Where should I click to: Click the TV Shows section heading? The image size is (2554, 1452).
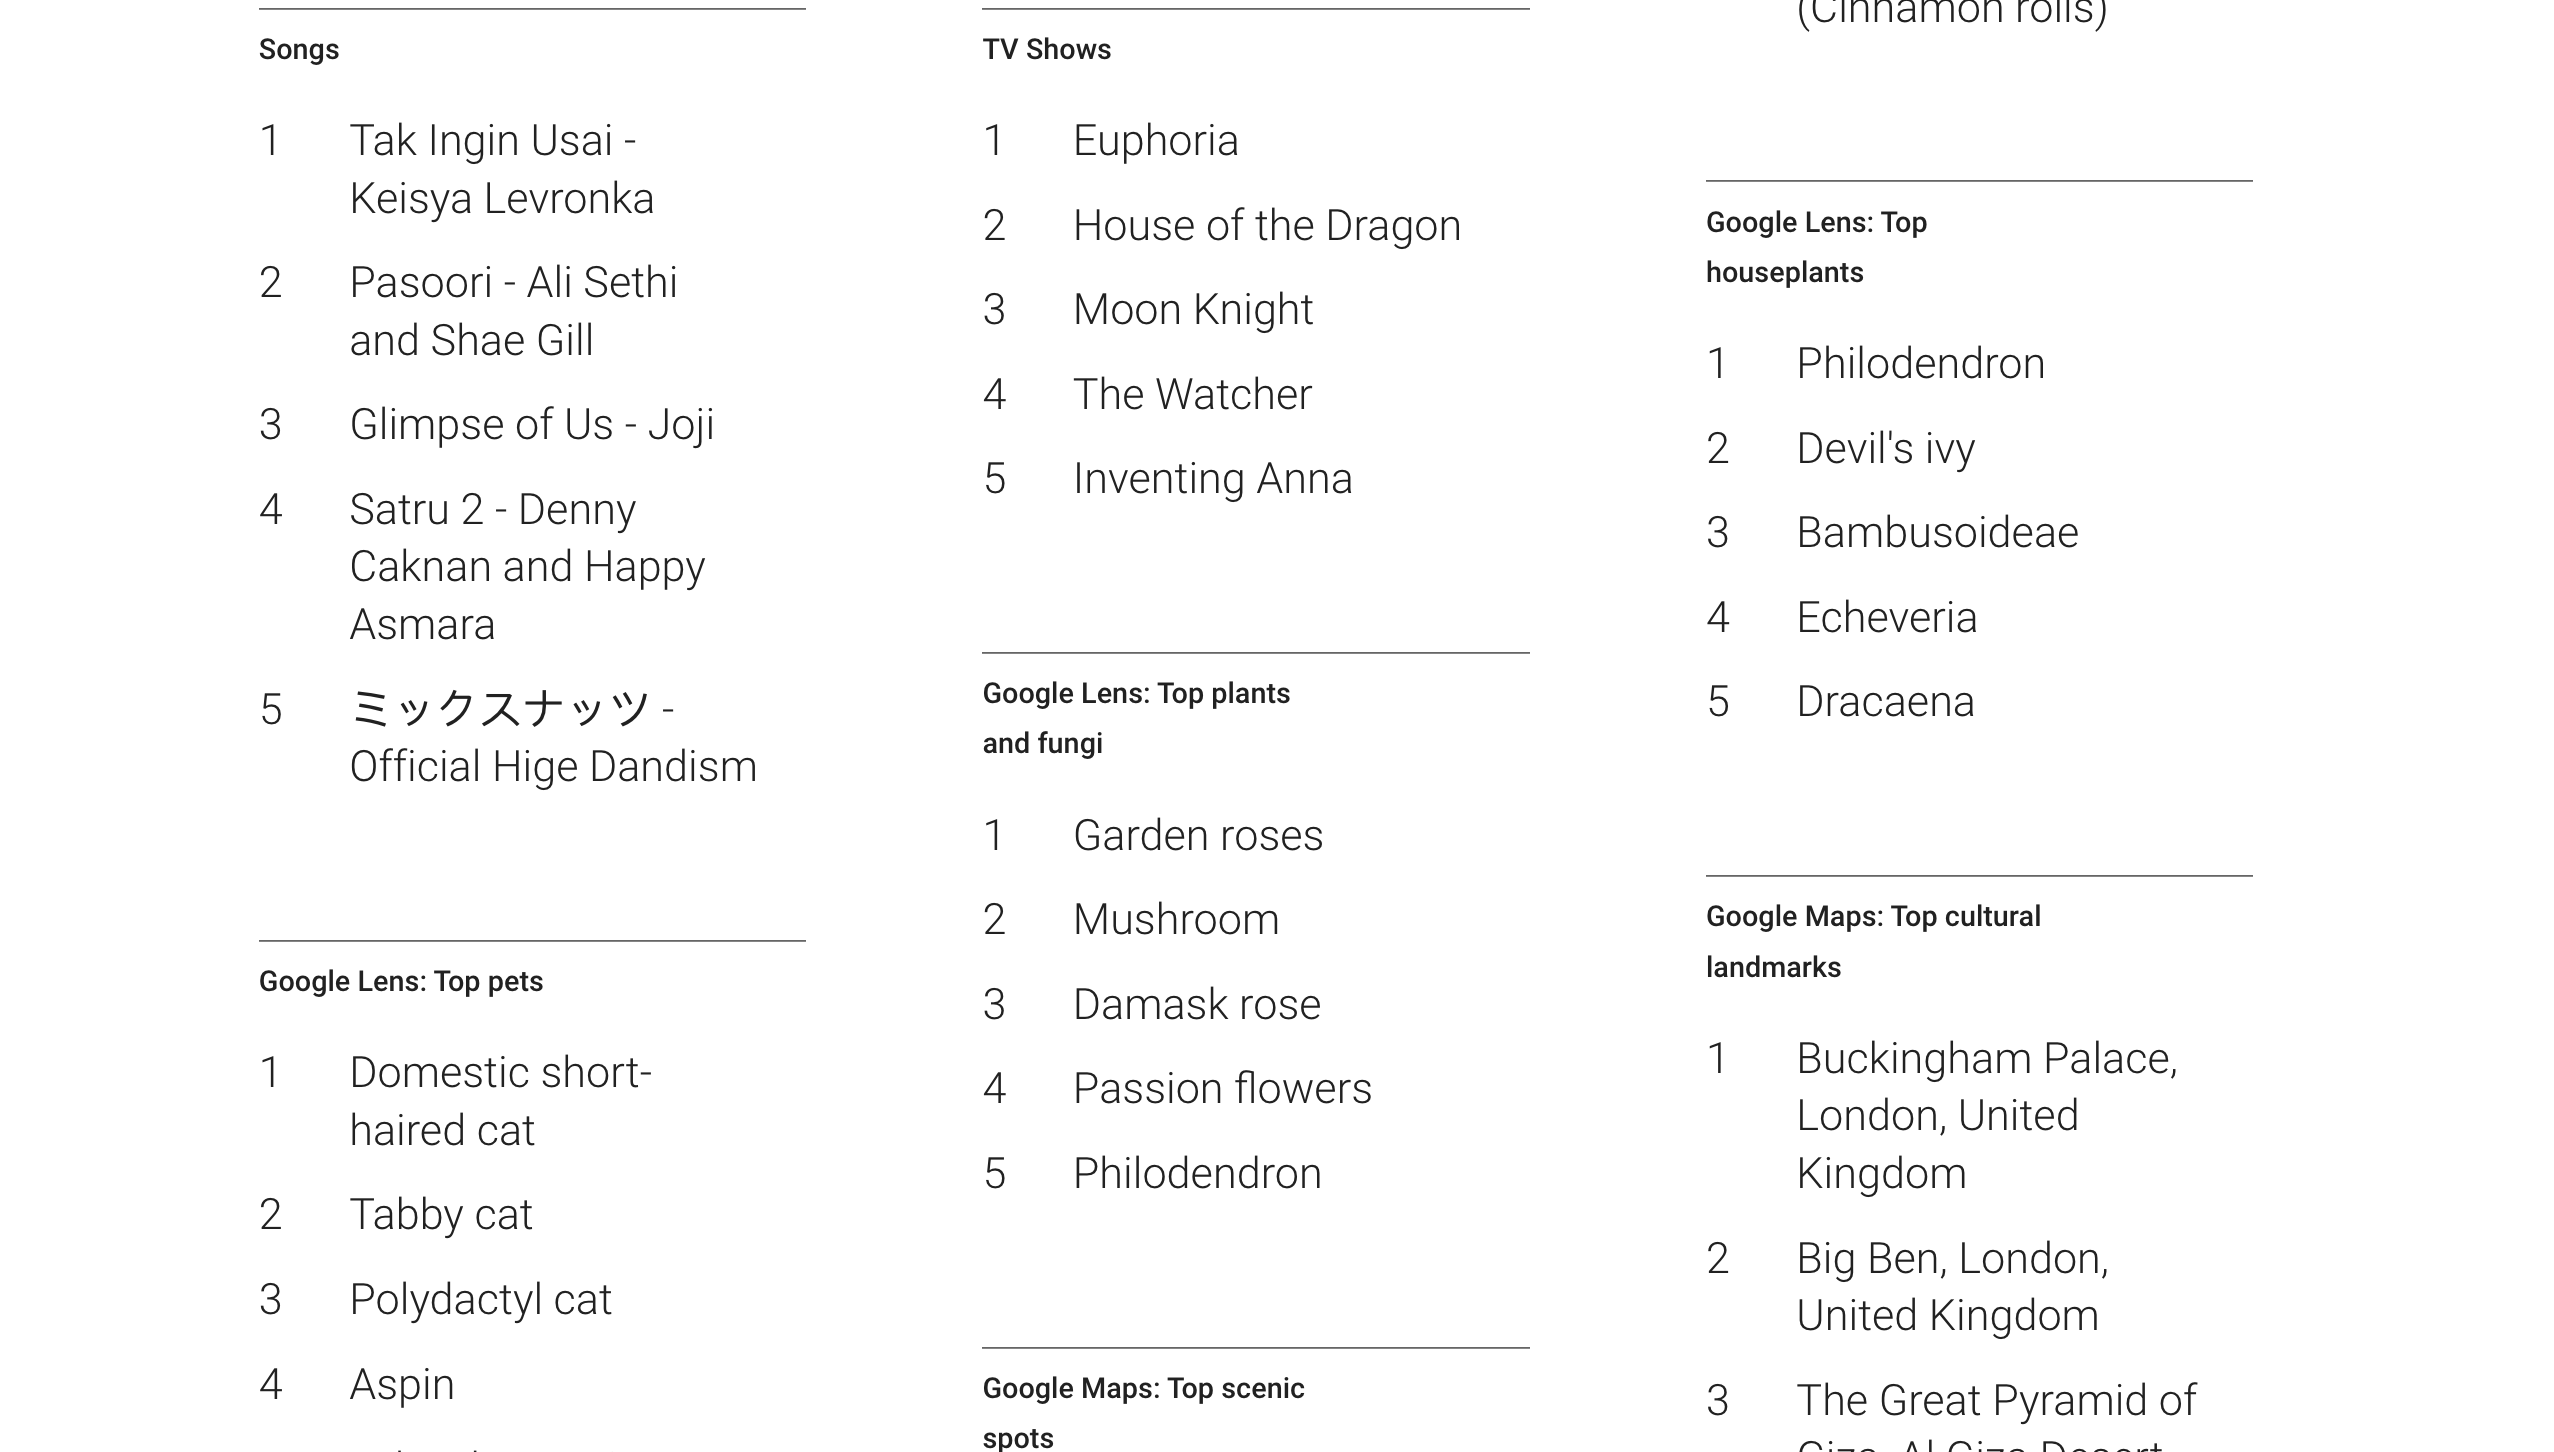[x=1046, y=49]
